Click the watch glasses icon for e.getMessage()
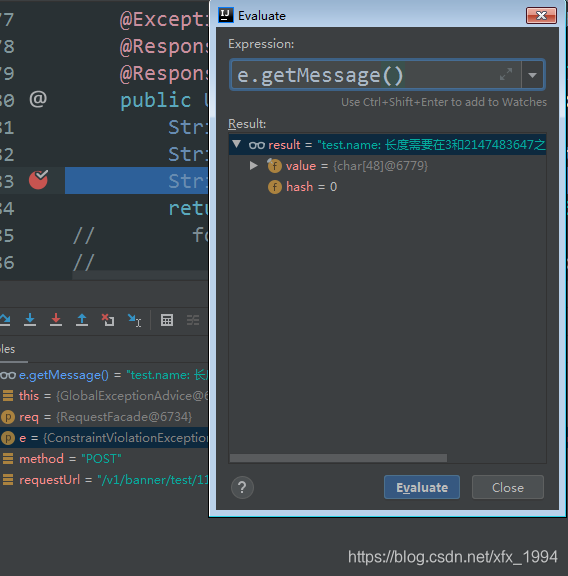The height and width of the screenshot is (576, 568). click(x=8, y=375)
